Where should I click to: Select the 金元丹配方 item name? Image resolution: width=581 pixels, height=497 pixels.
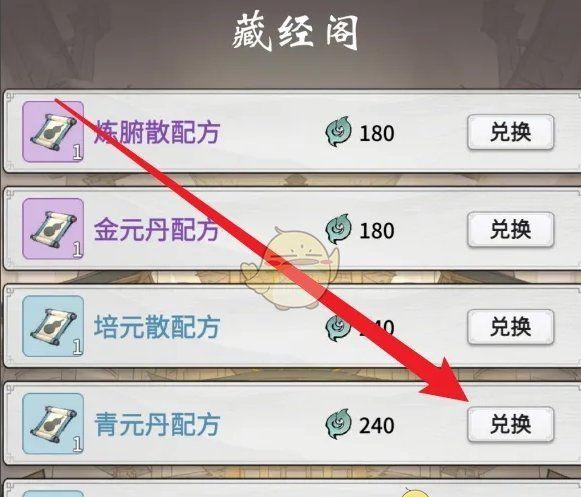157,229
